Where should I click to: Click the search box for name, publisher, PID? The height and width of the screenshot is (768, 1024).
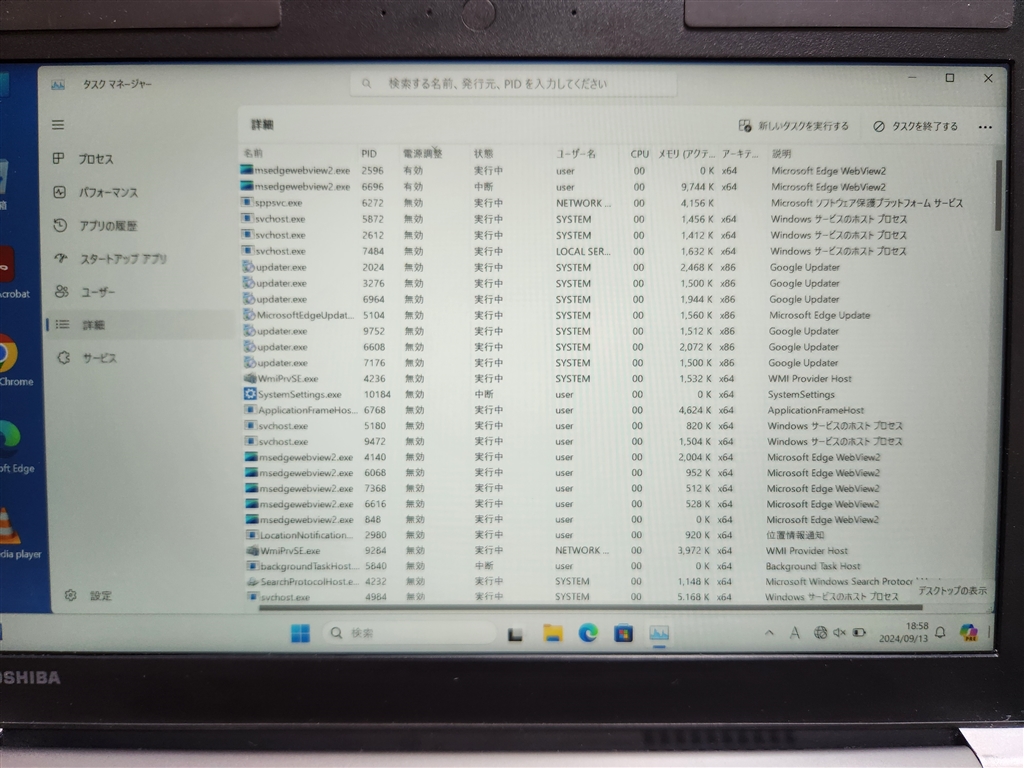click(x=513, y=84)
